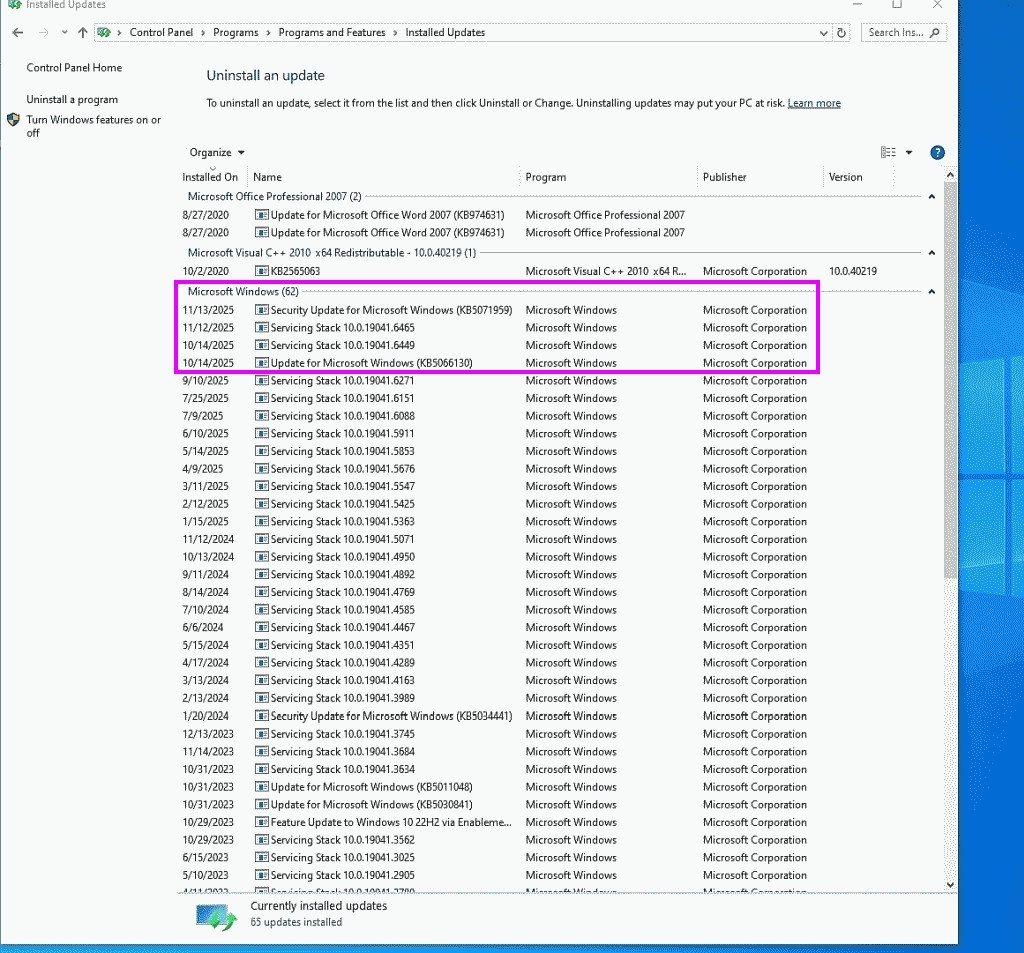
Task: Open Control Panel Home link
Action: pyautogui.click(x=74, y=68)
